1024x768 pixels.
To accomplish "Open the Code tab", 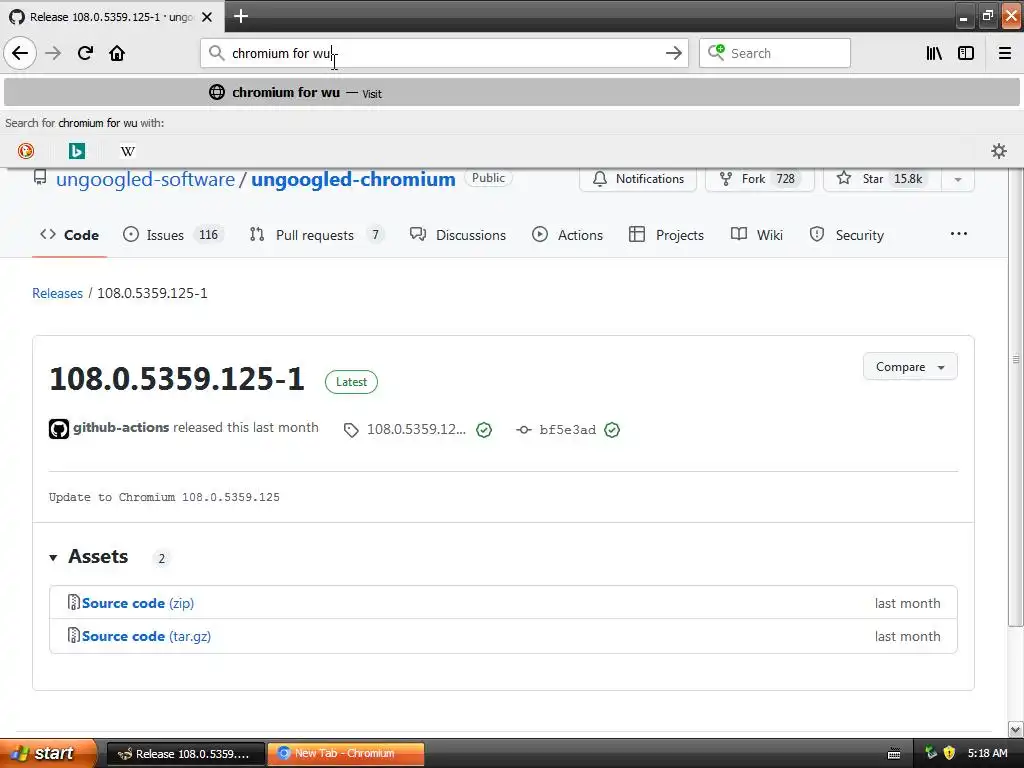I will 69,235.
